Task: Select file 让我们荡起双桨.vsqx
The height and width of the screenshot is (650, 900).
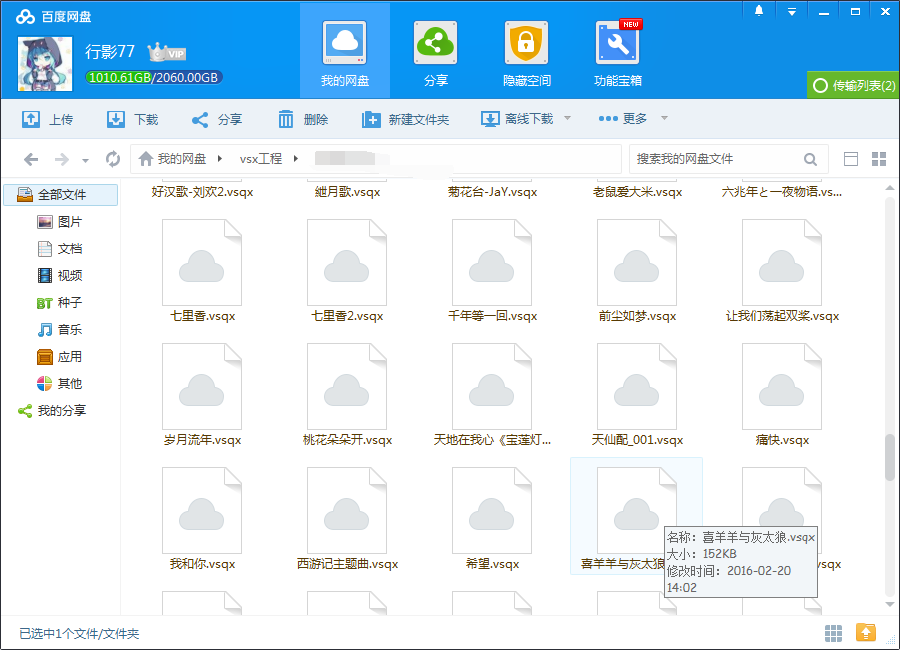Action: pos(782,271)
